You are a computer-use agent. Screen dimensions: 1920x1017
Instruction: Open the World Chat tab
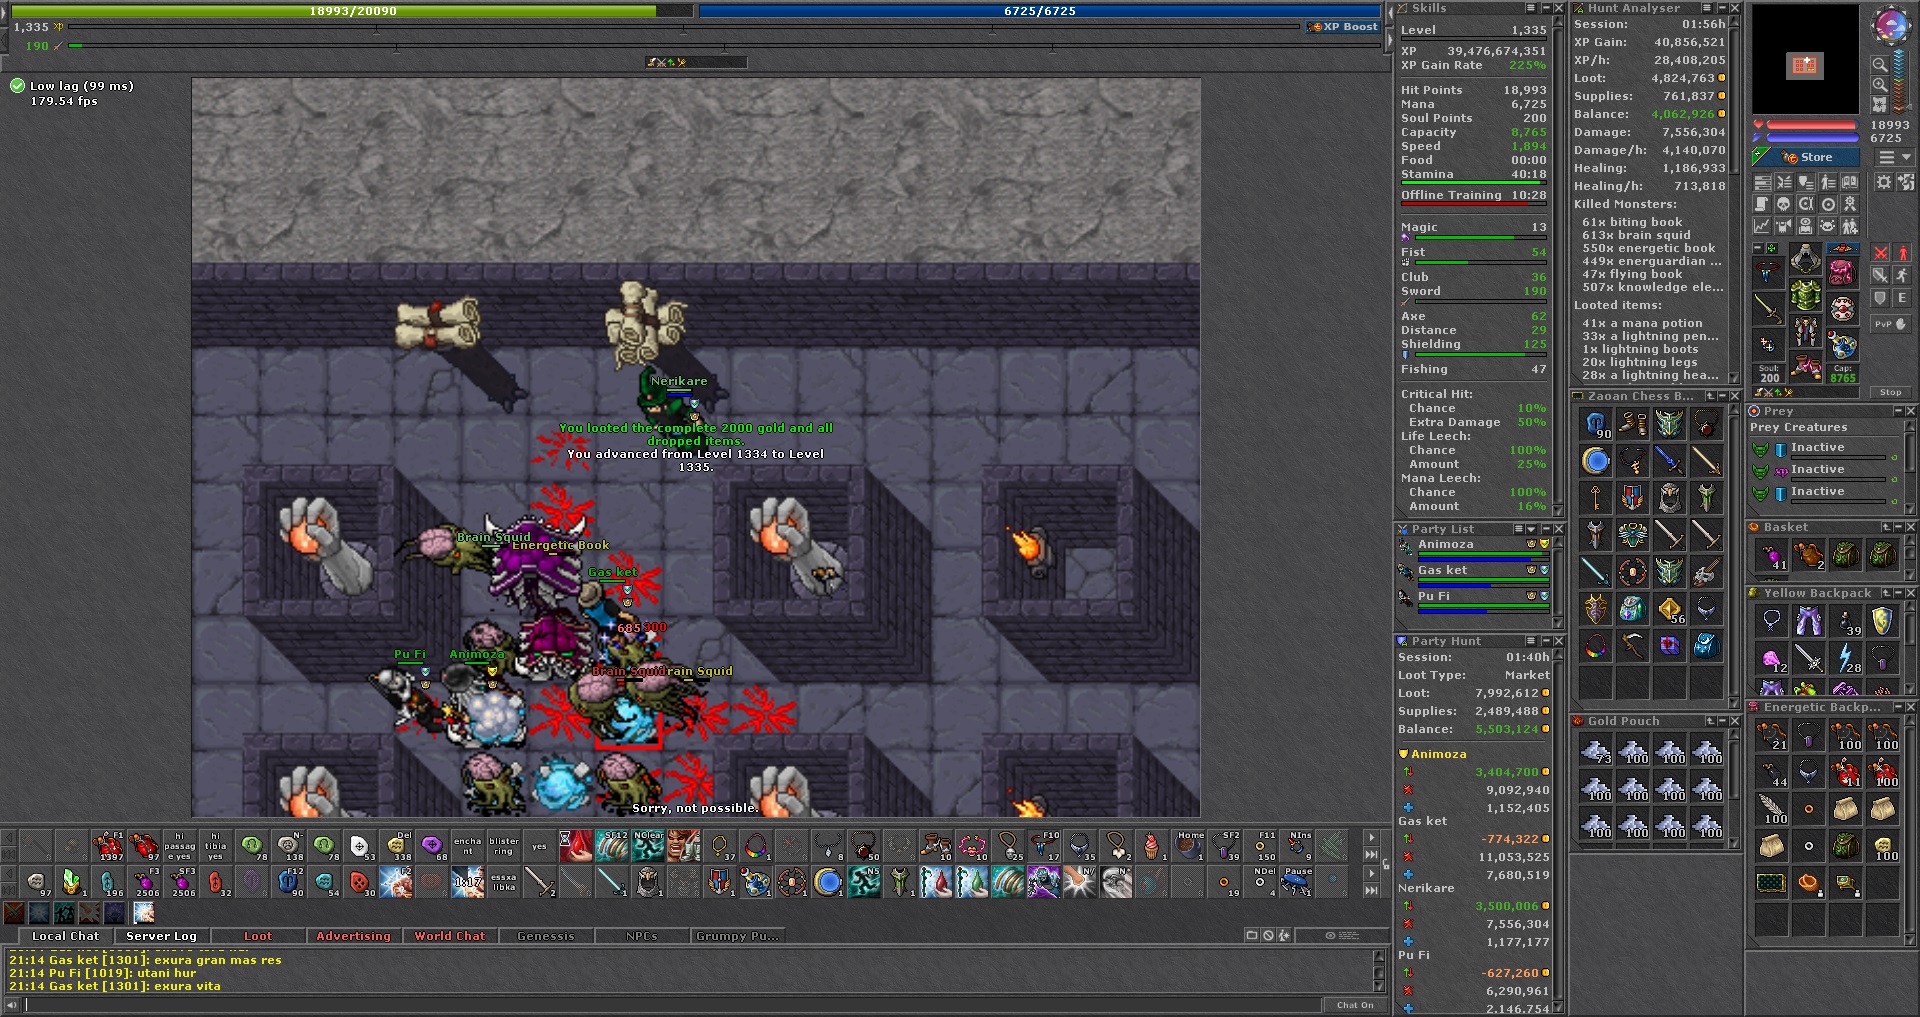450,936
